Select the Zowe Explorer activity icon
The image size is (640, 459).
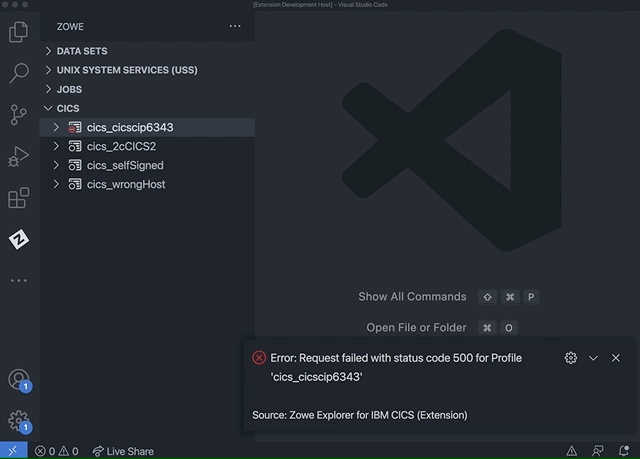[18, 239]
